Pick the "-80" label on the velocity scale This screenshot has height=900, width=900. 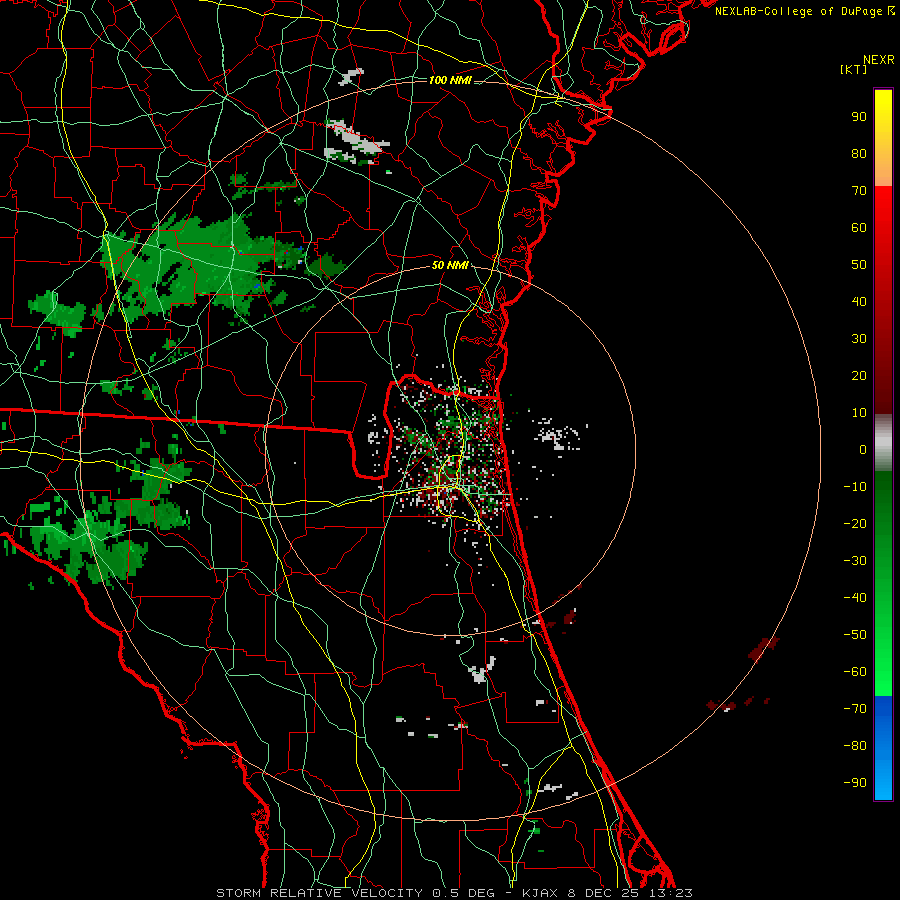click(x=855, y=746)
